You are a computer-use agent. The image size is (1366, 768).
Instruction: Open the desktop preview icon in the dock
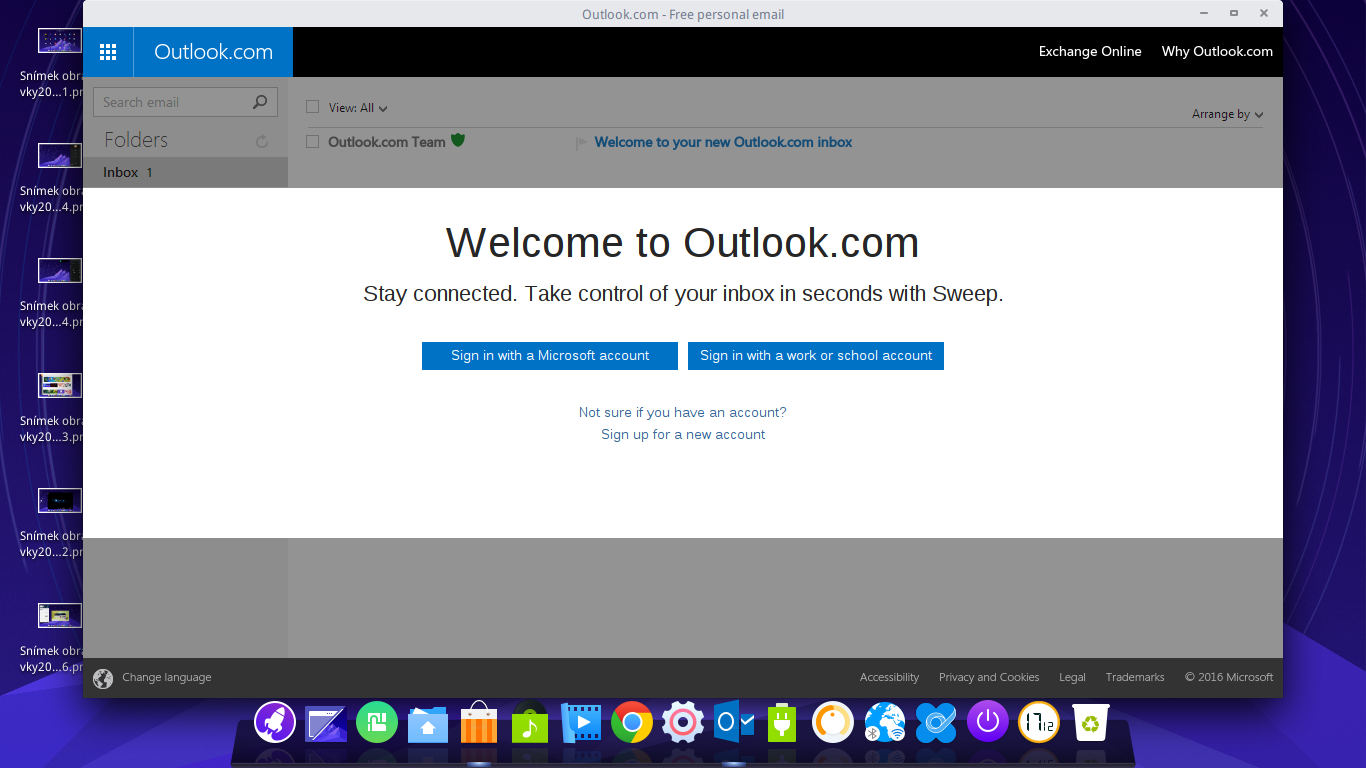pyautogui.click(x=326, y=723)
